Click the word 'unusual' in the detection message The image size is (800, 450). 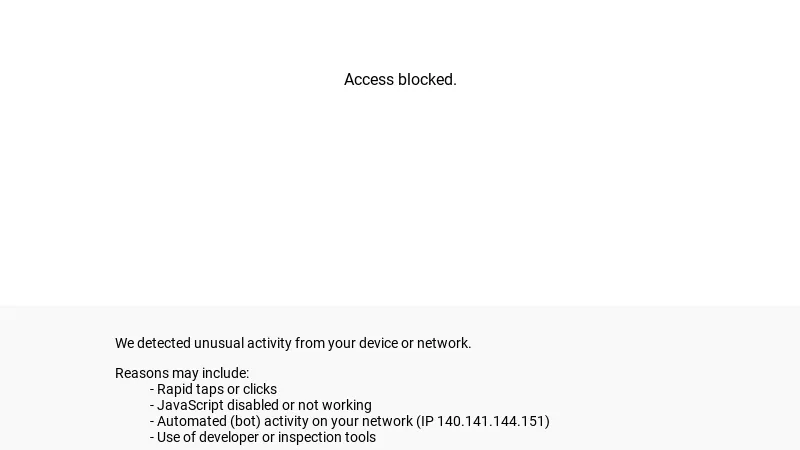pyautogui.click(x=219, y=343)
